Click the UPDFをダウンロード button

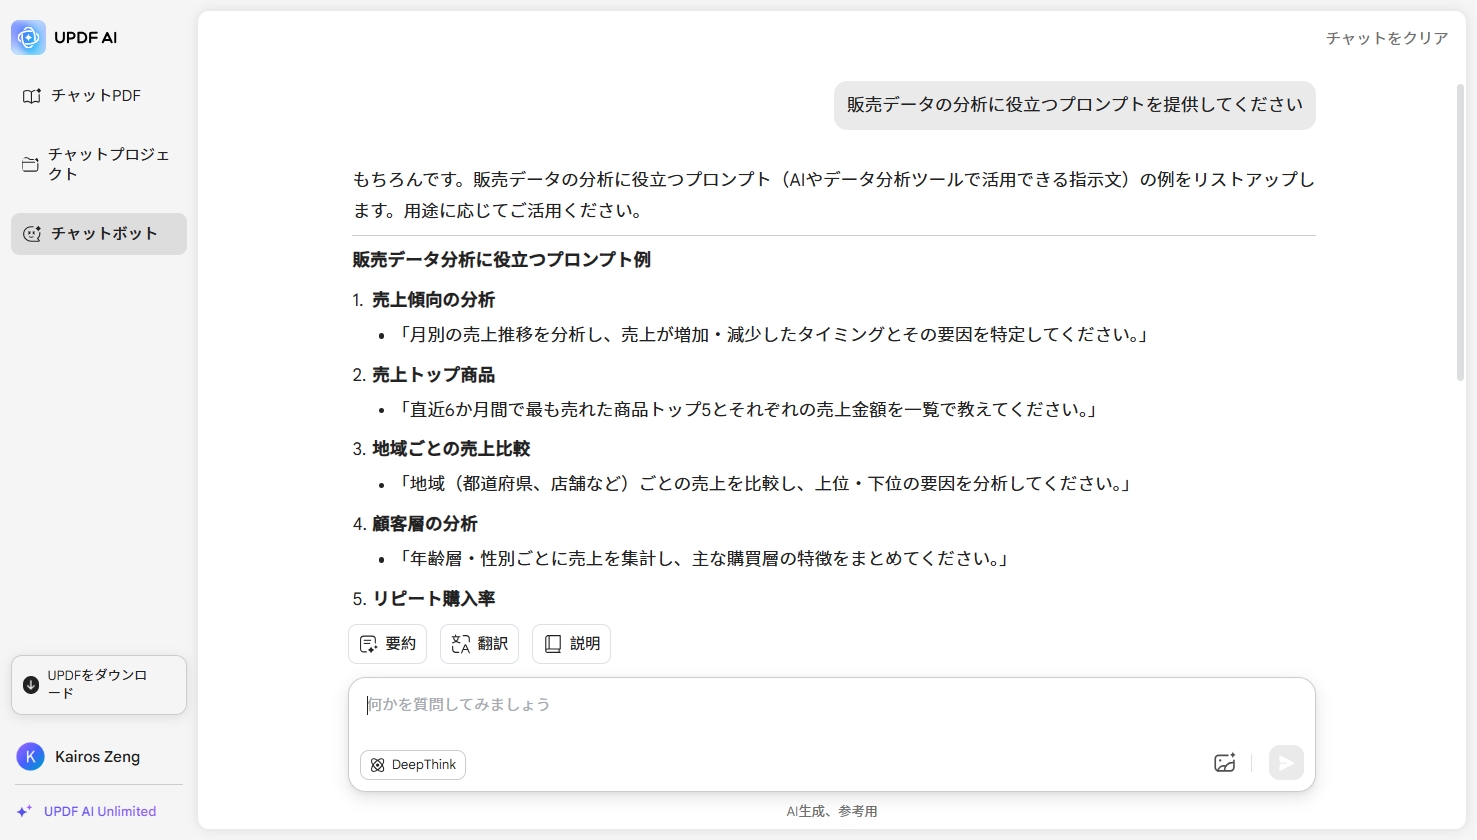[x=99, y=685]
